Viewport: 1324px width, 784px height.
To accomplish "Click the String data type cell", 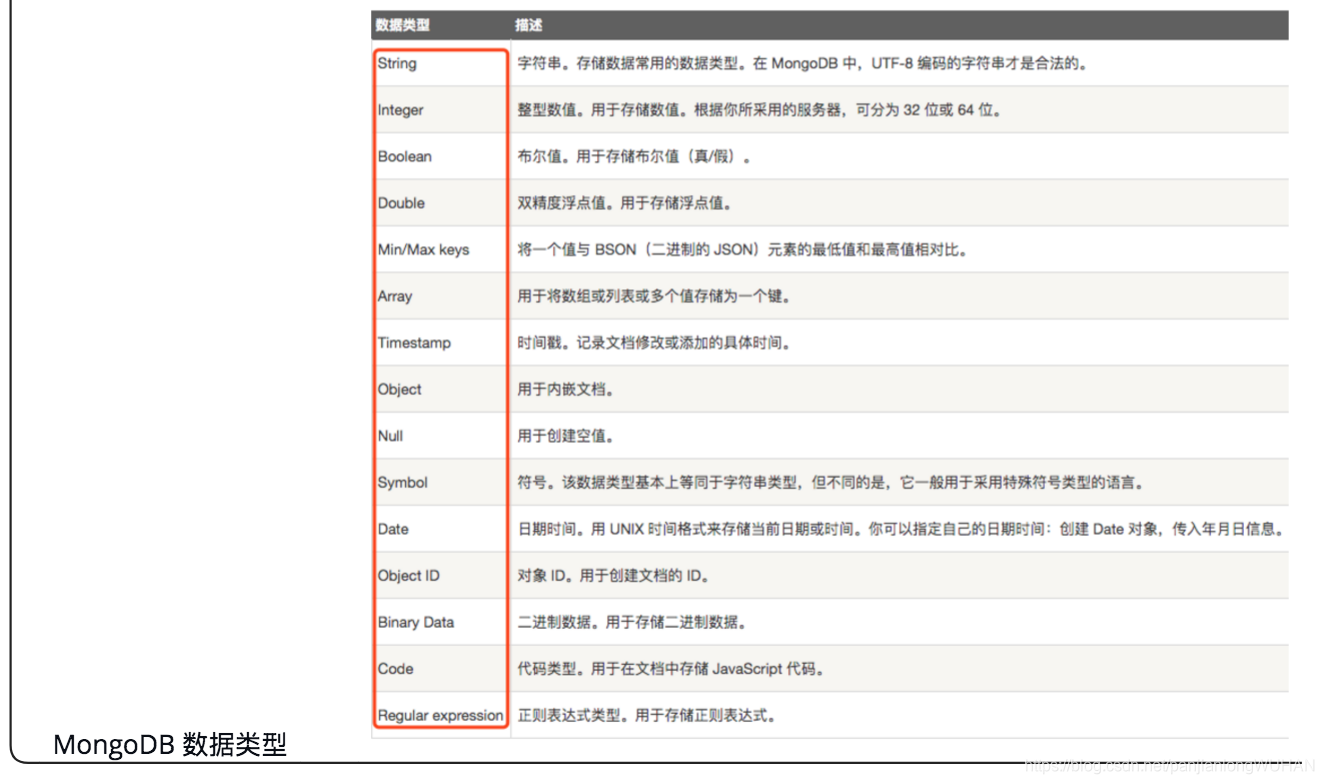I will 397,63.
